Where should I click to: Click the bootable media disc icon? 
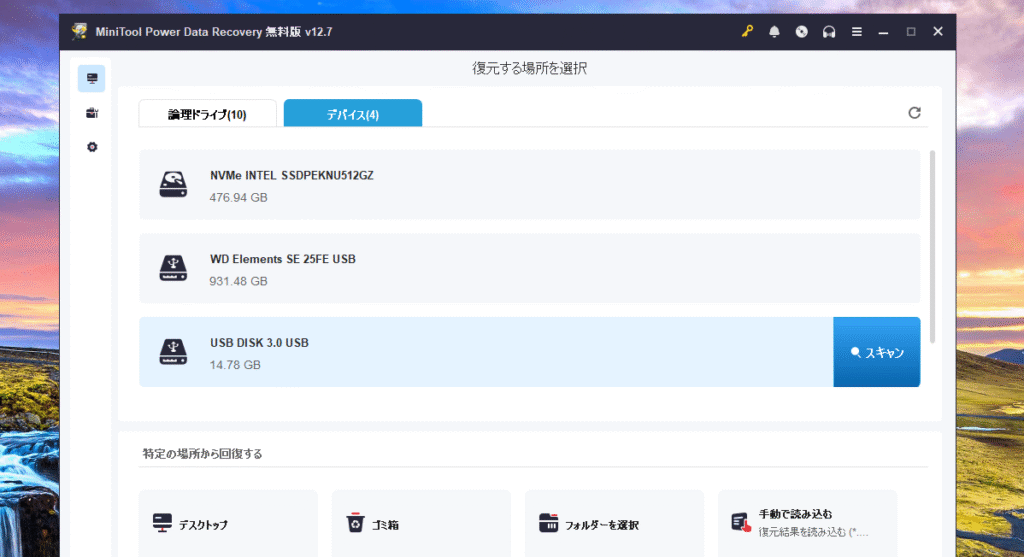pos(801,32)
